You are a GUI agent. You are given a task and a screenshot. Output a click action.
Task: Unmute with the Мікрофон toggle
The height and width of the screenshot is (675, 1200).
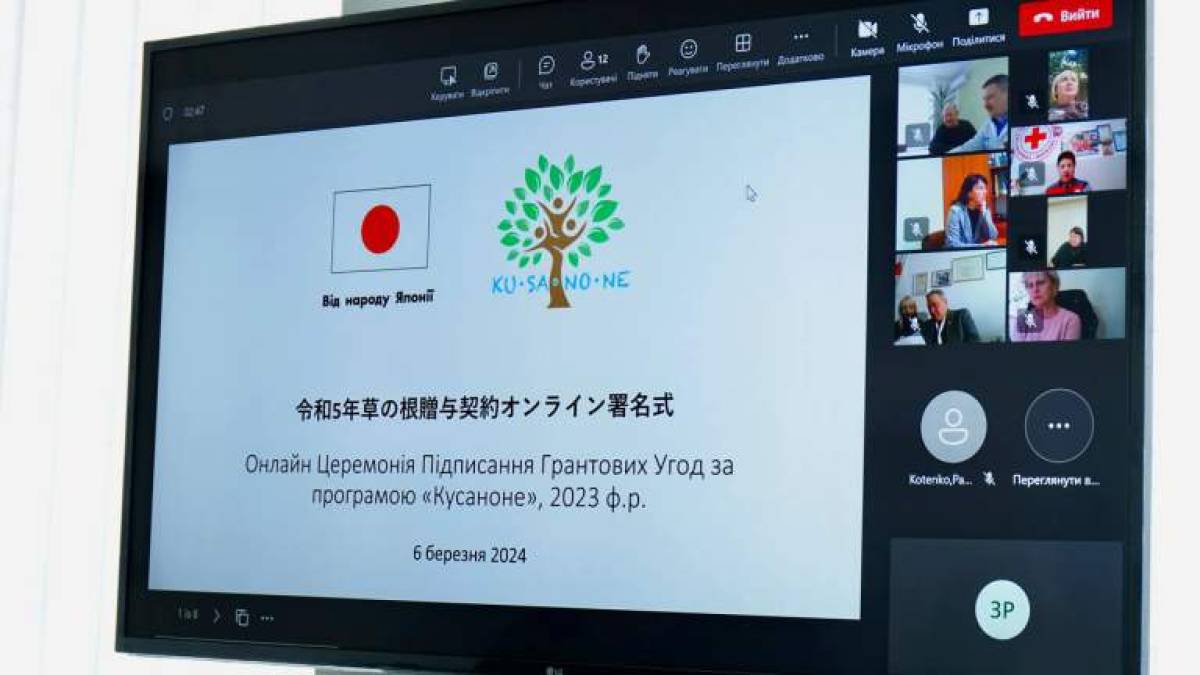(x=920, y=32)
